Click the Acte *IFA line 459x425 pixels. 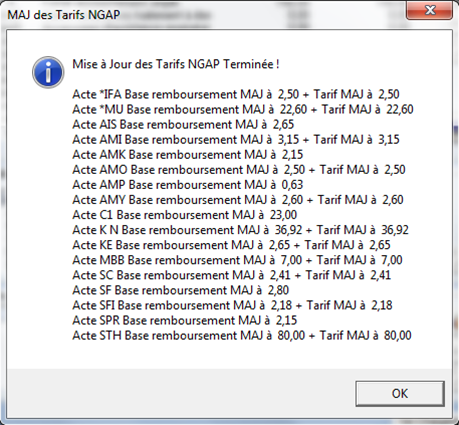coord(236,94)
